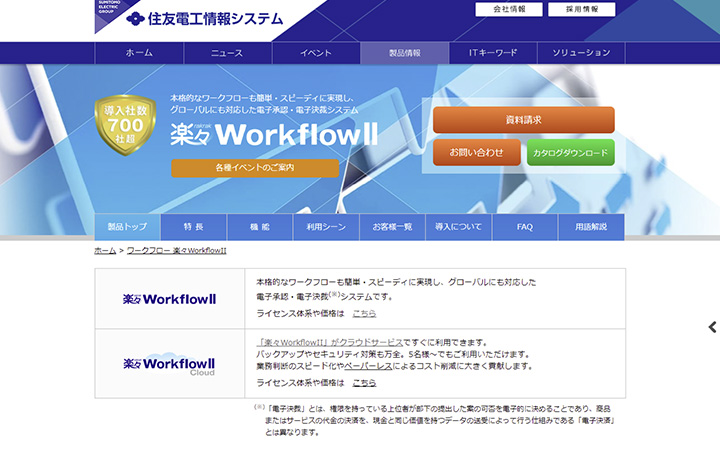
Task: Click the ワークフロー 楽々WorkflowII breadcrumb link
Action: (176, 251)
